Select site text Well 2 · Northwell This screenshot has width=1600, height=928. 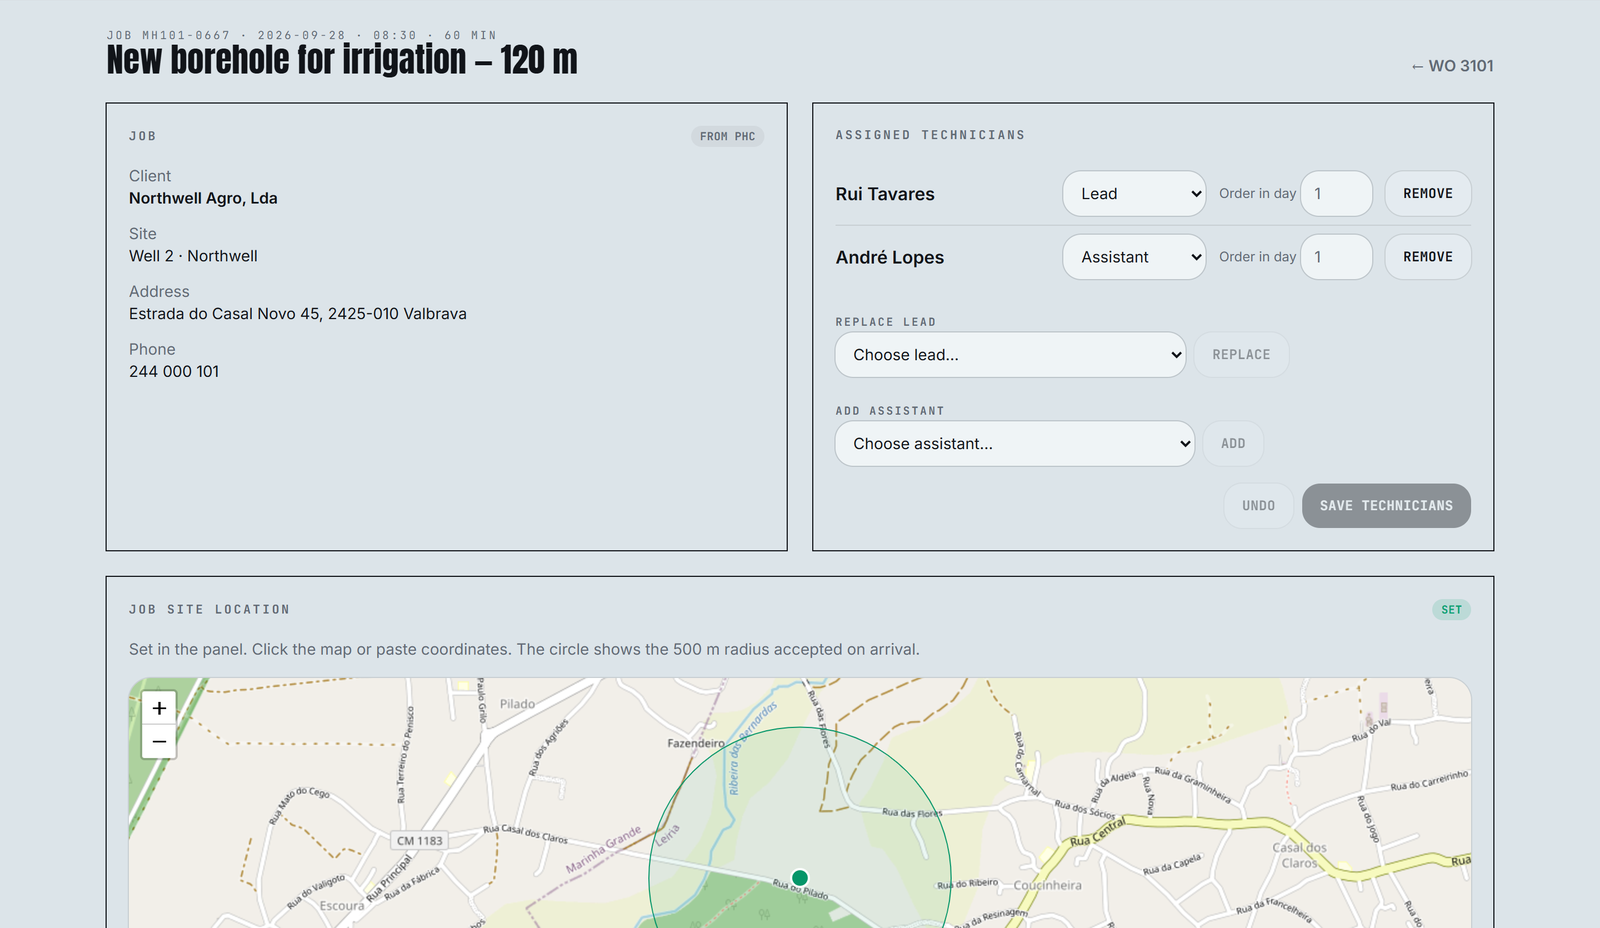(x=193, y=256)
